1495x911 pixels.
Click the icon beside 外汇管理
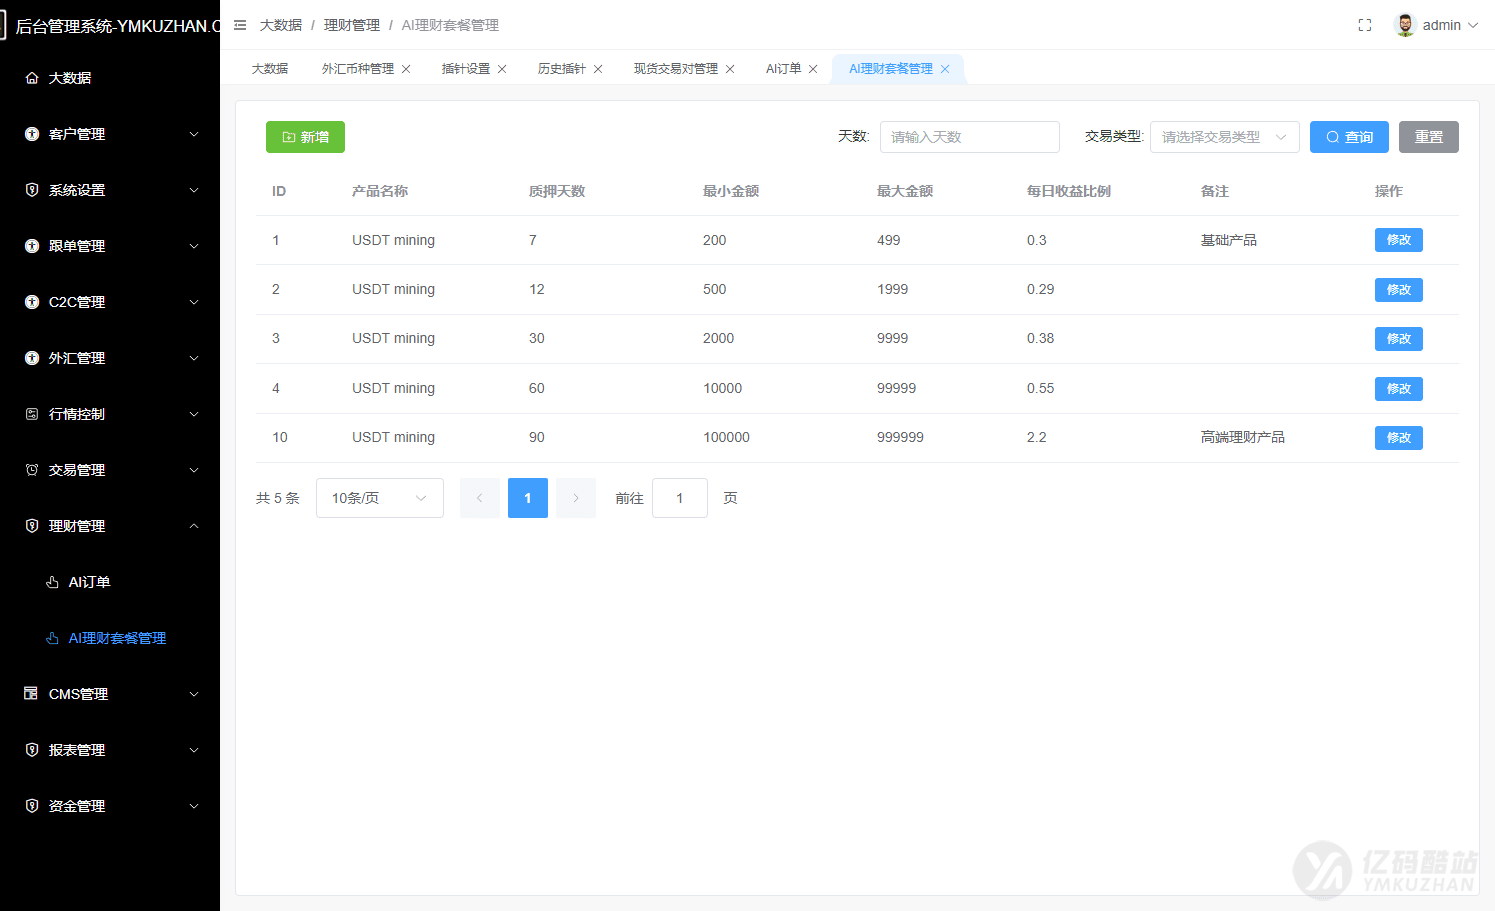(32, 358)
